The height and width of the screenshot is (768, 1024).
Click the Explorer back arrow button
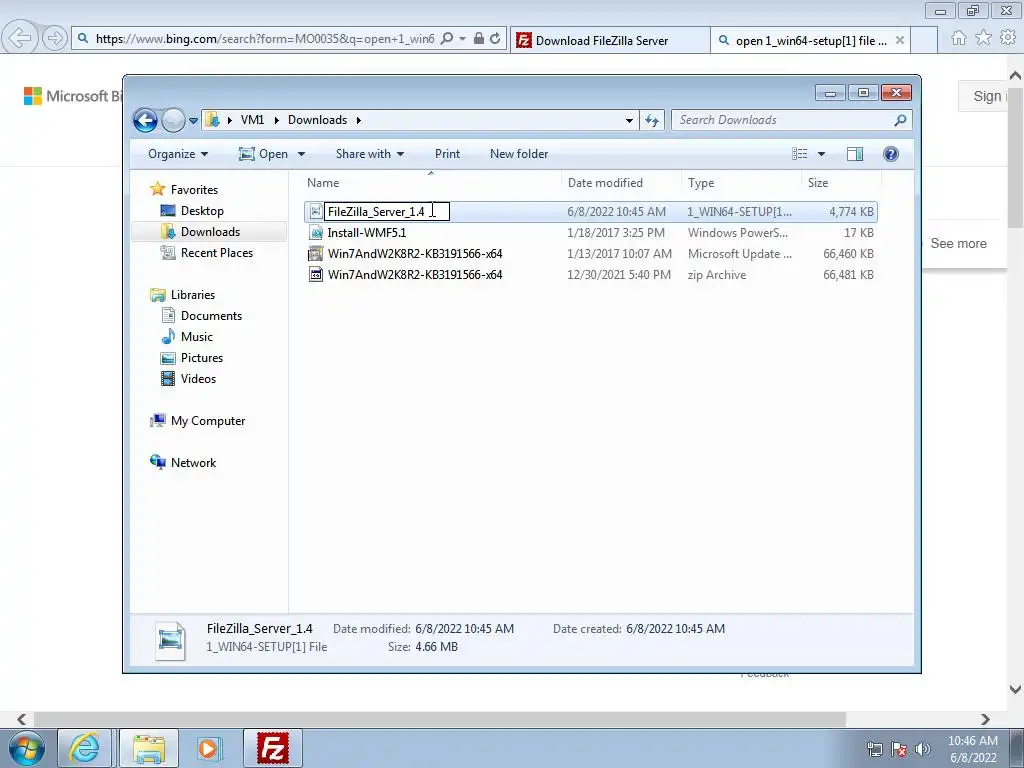point(145,120)
